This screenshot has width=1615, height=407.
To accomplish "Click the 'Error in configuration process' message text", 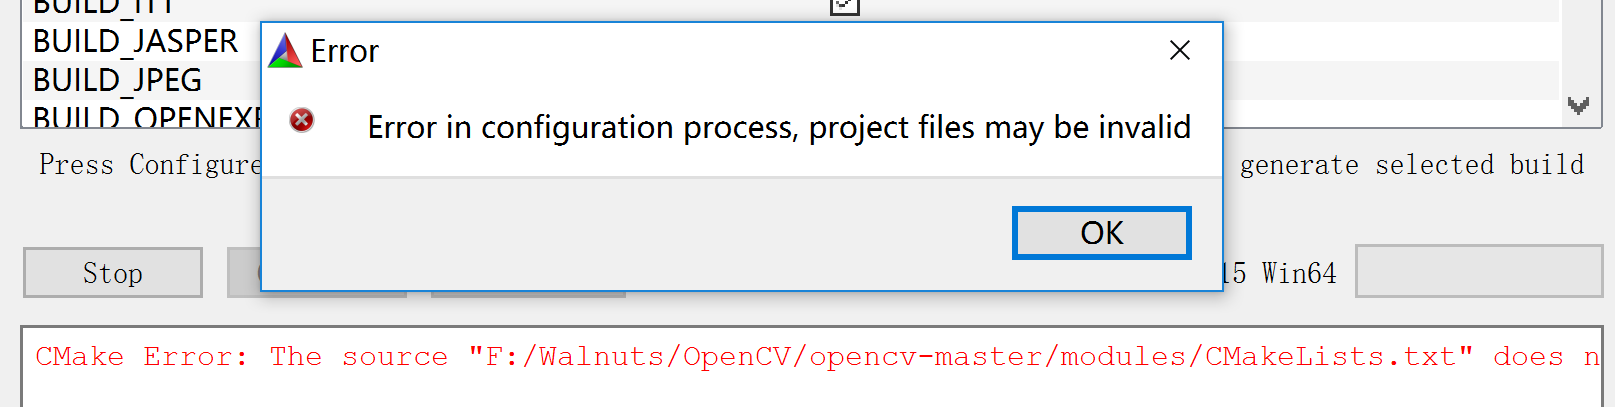I will (779, 128).
